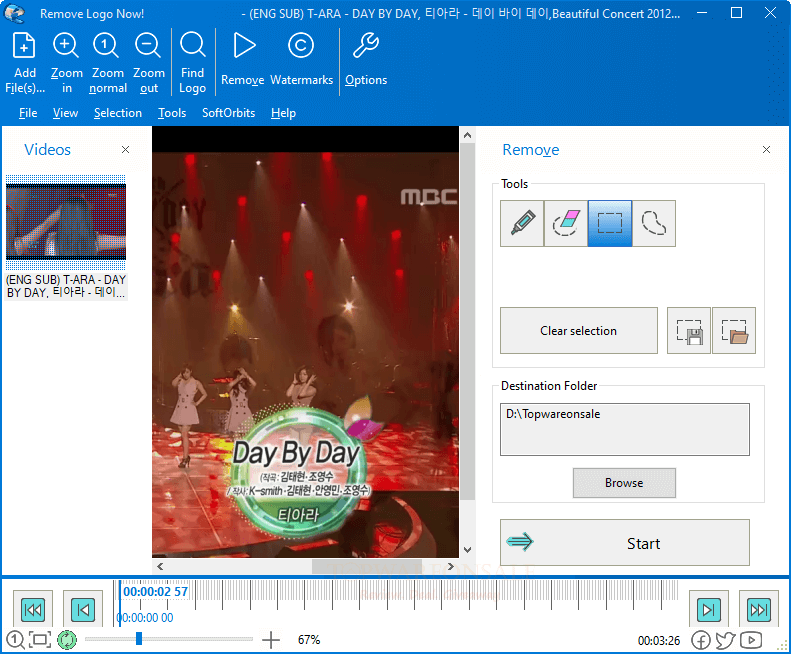Click the 00:00:02 57 timecode label
Image resolution: width=791 pixels, height=654 pixels.
point(155,591)
